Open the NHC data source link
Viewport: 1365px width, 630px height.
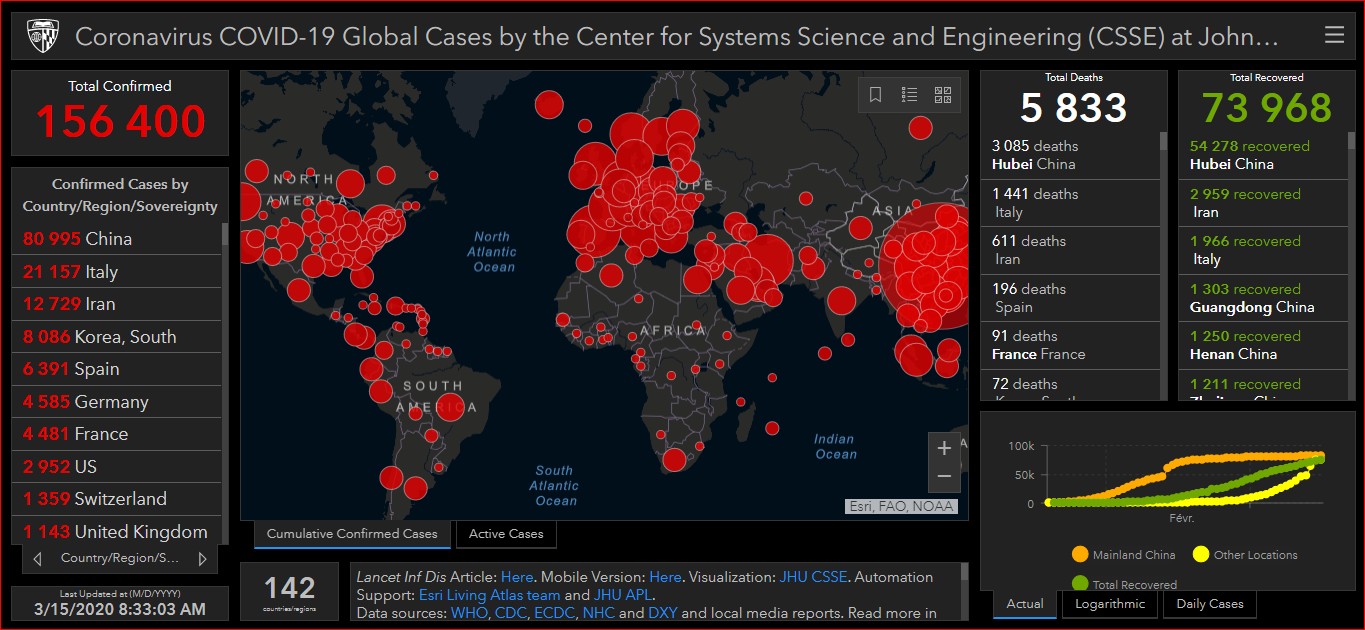(x=599, y=613)
